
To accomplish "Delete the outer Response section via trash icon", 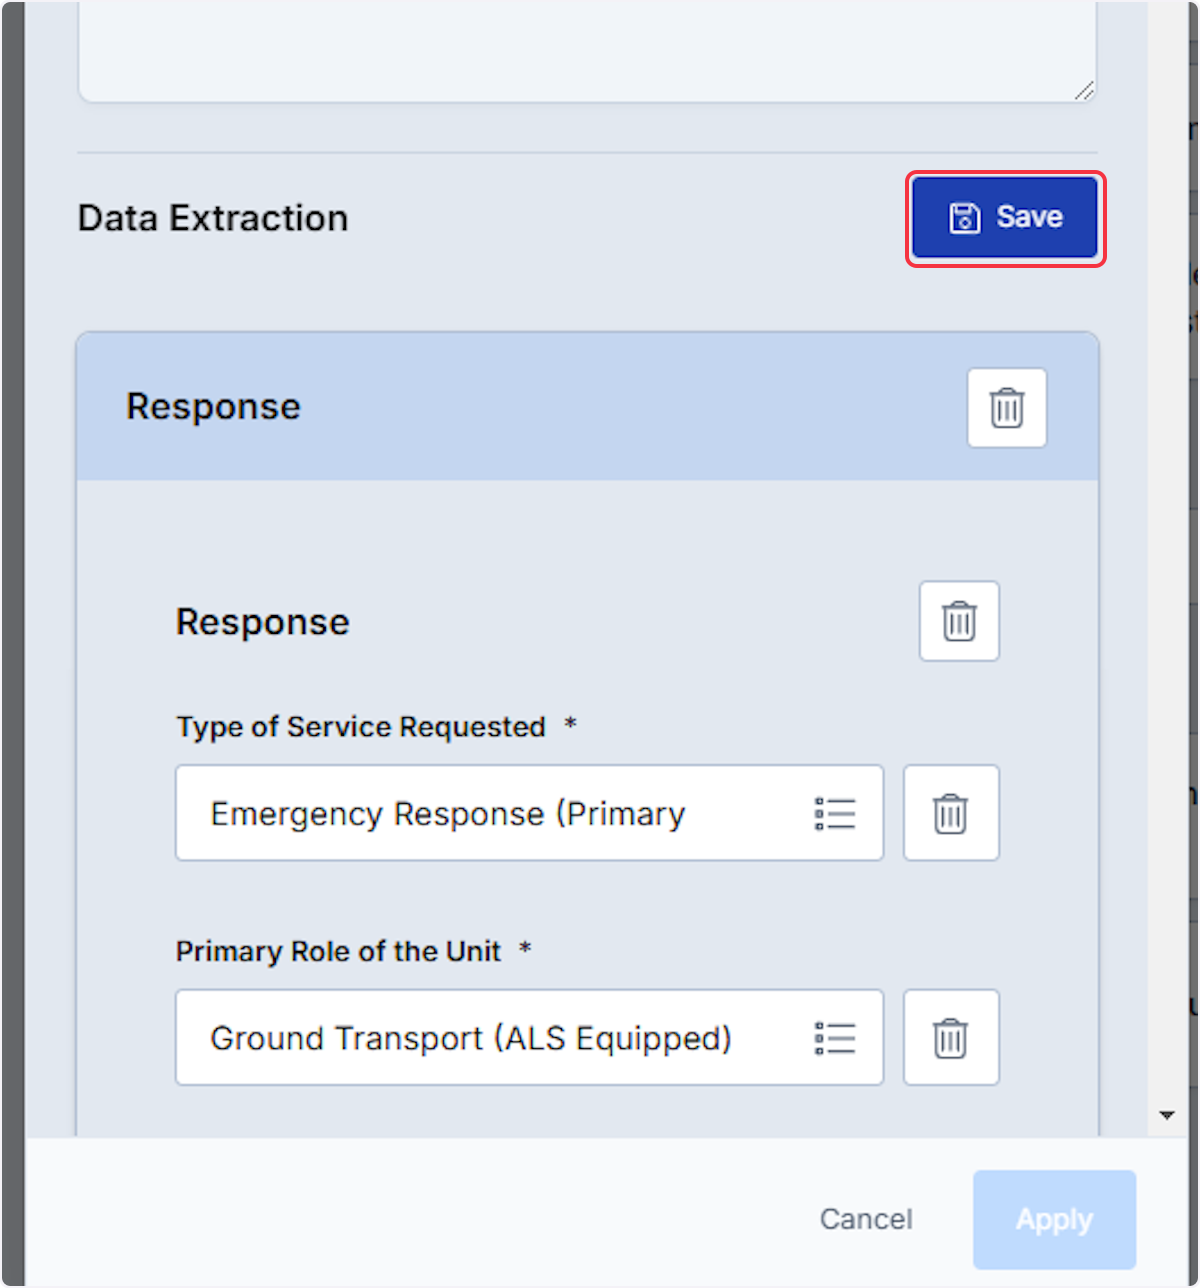I will coord(1007,408).
